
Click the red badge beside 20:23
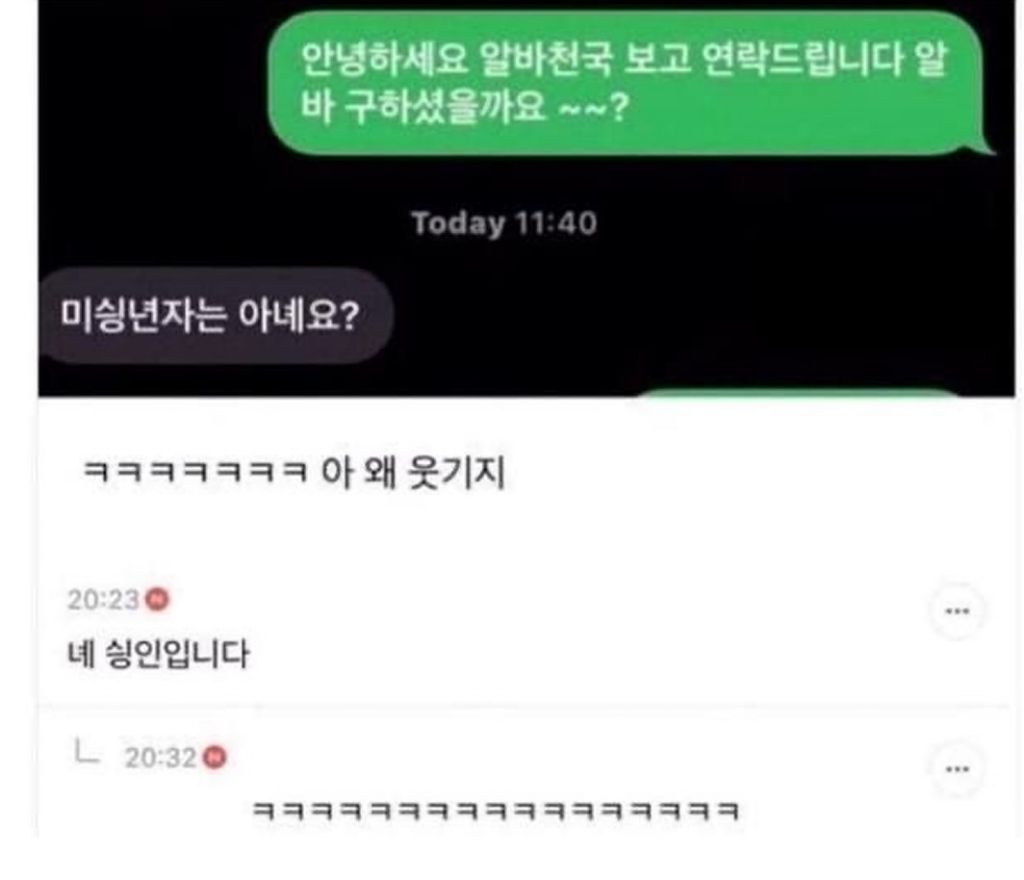[x=157, y=599]
